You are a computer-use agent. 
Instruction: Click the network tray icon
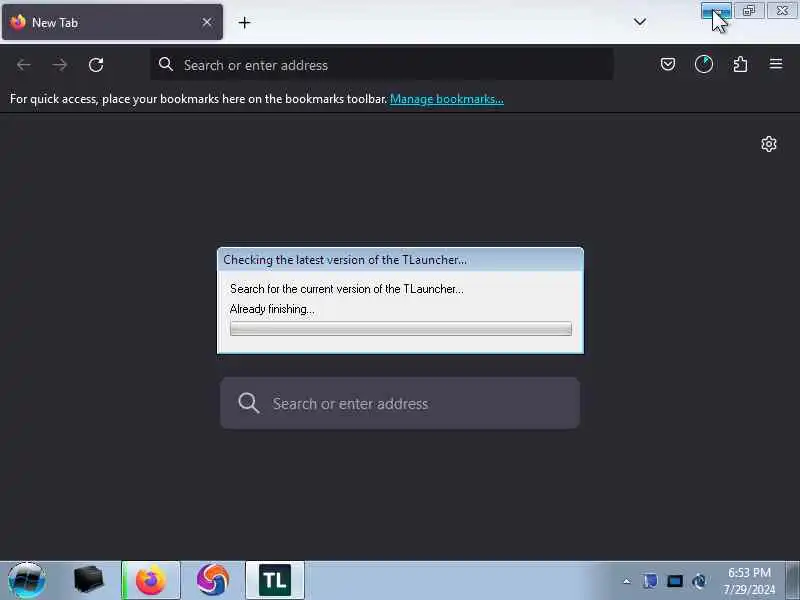(699, 581)
